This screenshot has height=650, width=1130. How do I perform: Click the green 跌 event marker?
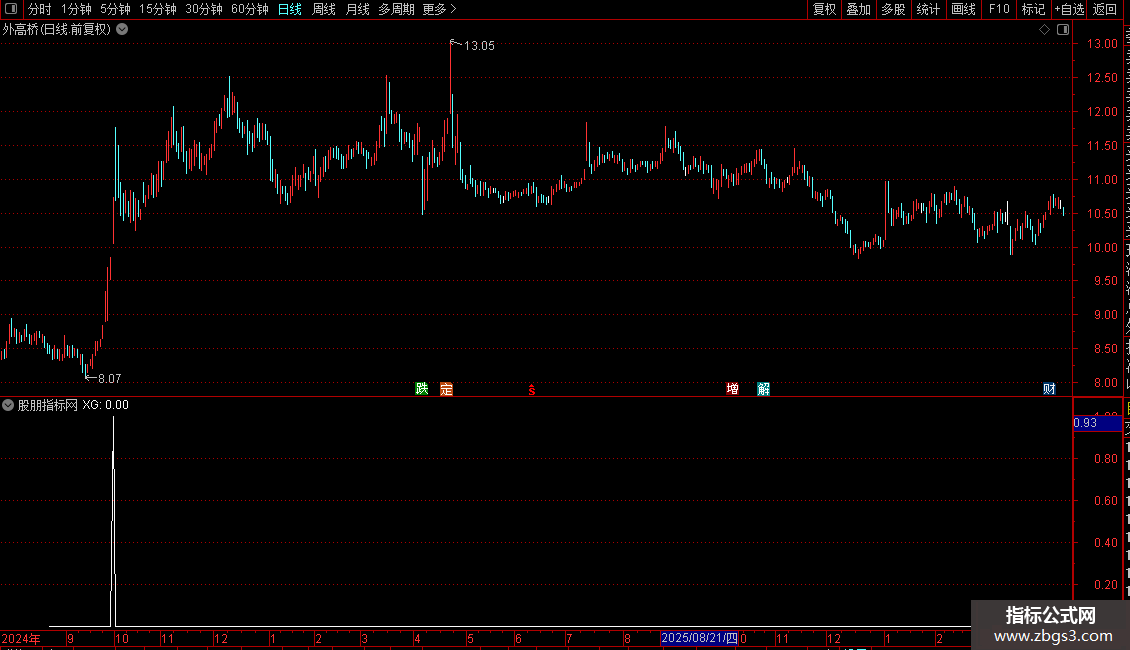click(x=422, y=389)
